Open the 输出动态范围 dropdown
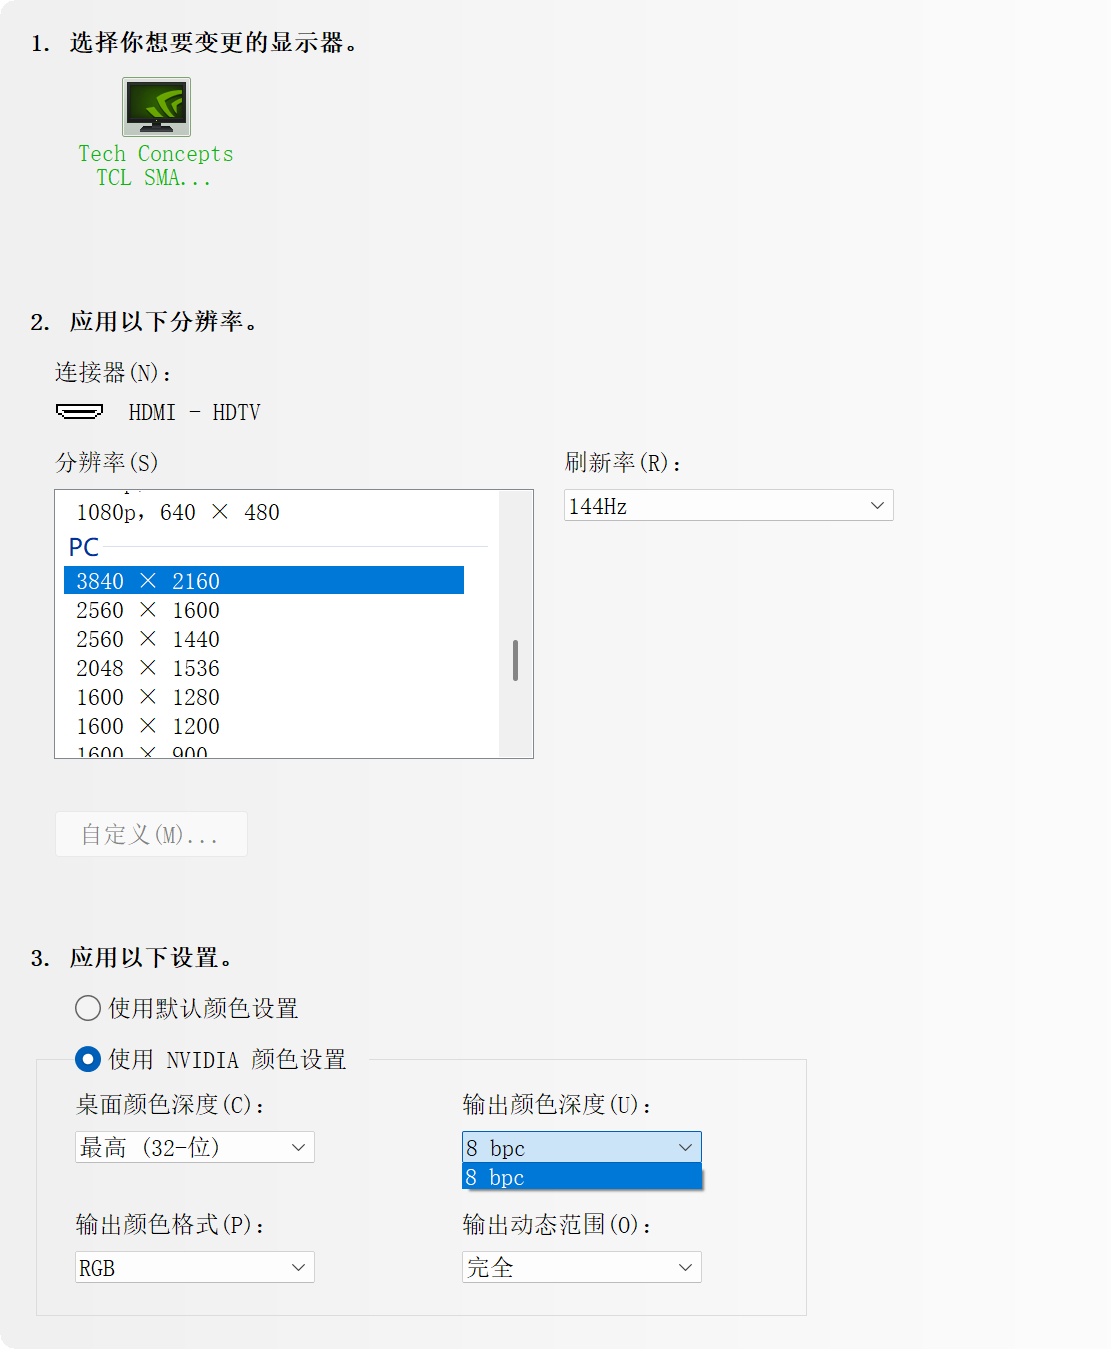Viewport: 1111px width, 1350px height. (x=581, y=1267)
